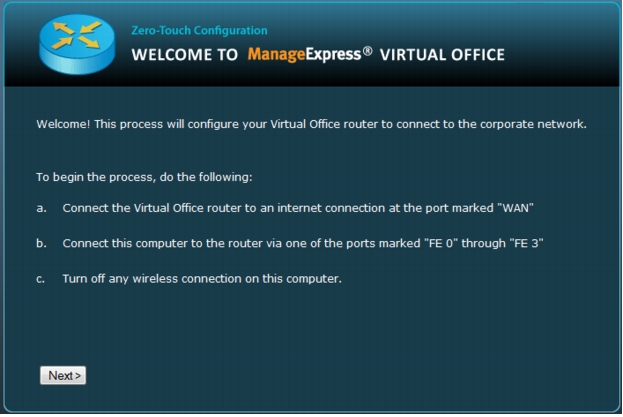Click the "To begin the process" line
623x417 pixels.
pos(144,177)
